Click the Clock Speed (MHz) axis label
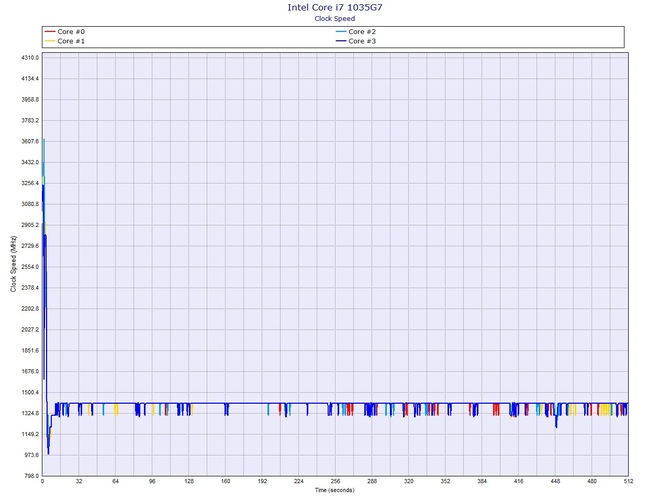Image resolution: width=670 pixels, height=502 pixels. point(13,264)
